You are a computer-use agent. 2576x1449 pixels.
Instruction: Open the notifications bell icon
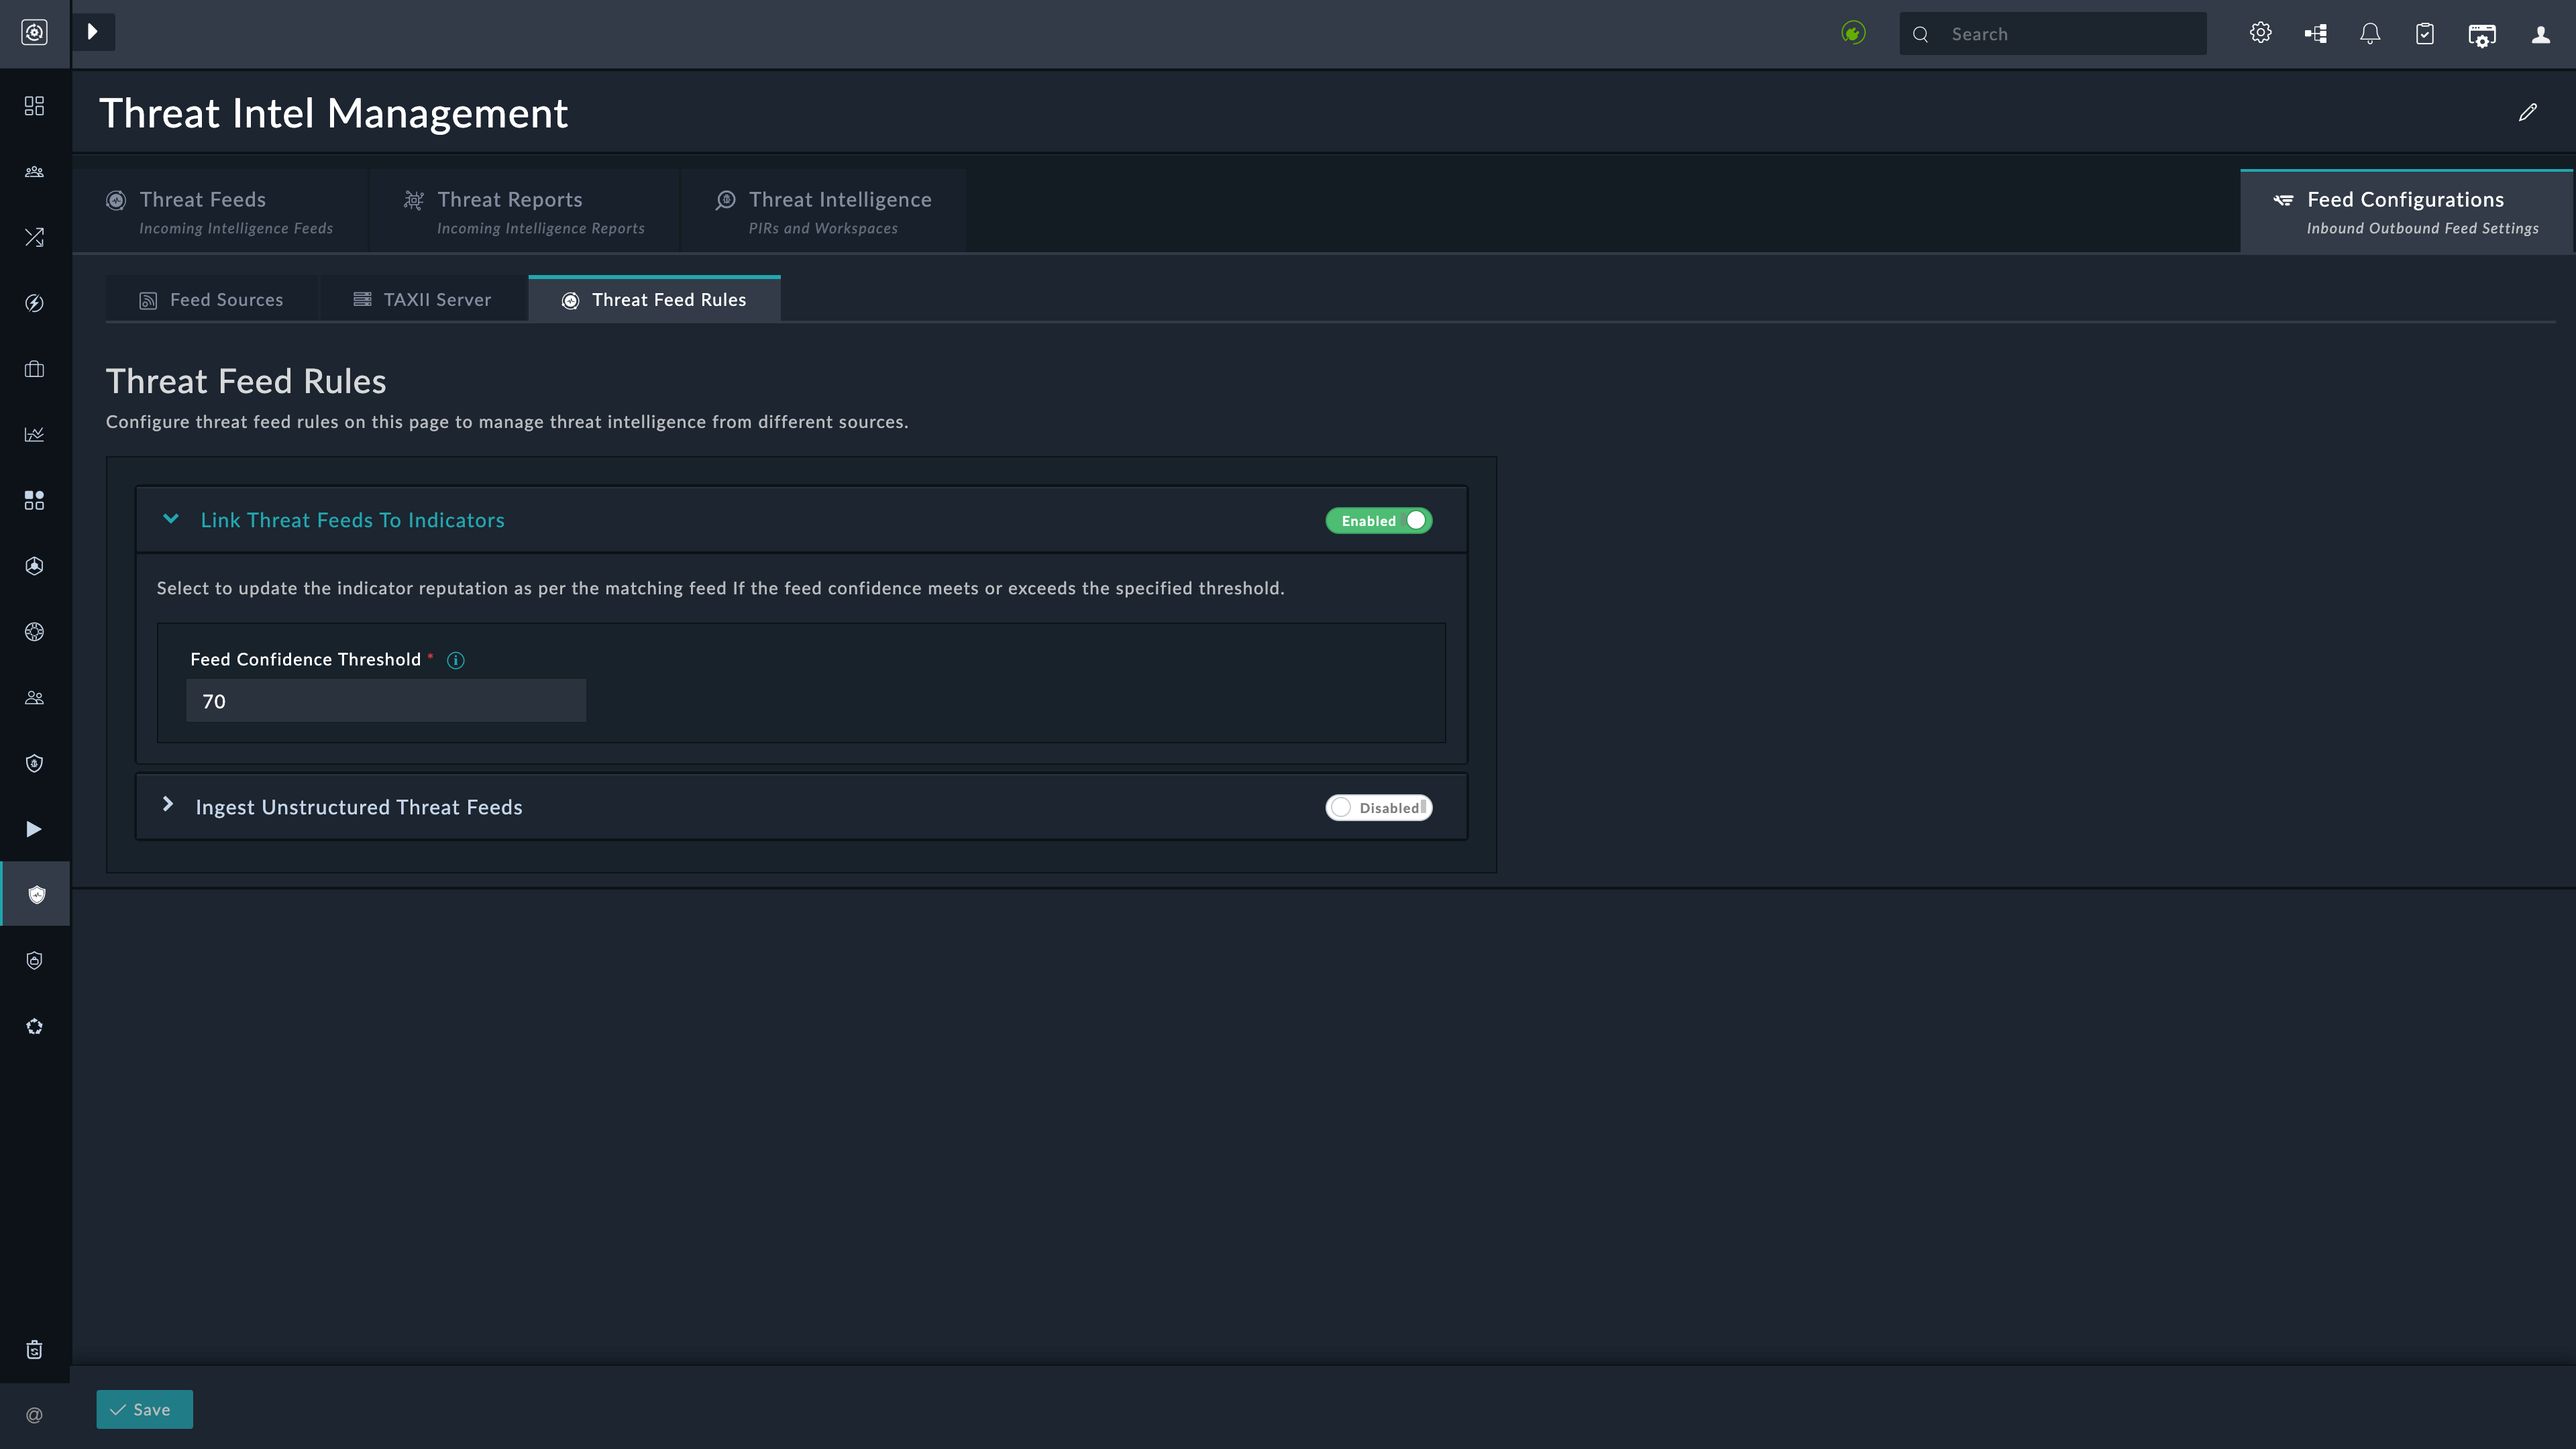click(x=2369, y=34)
